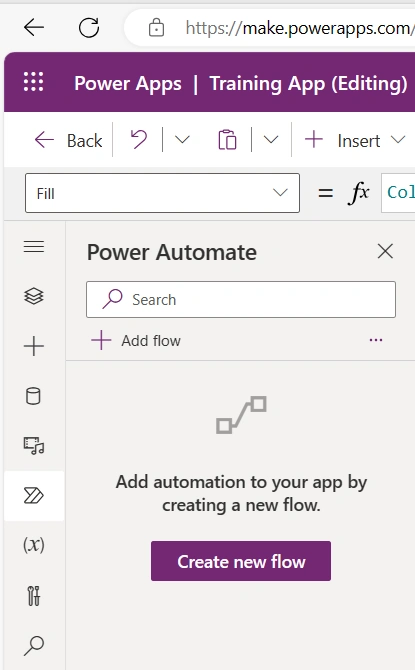
Task: Click inside the formula bar
Action: point(398,193)
